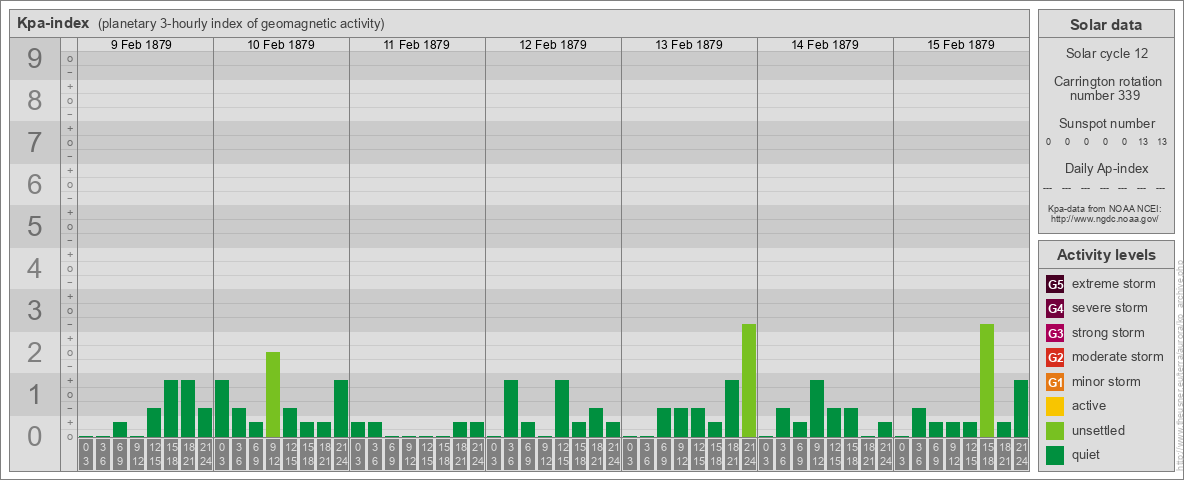Click the 10 Feb 21-24h quiet bar
This screenshot has height=480, width=1184.
[x=341, y=408]
